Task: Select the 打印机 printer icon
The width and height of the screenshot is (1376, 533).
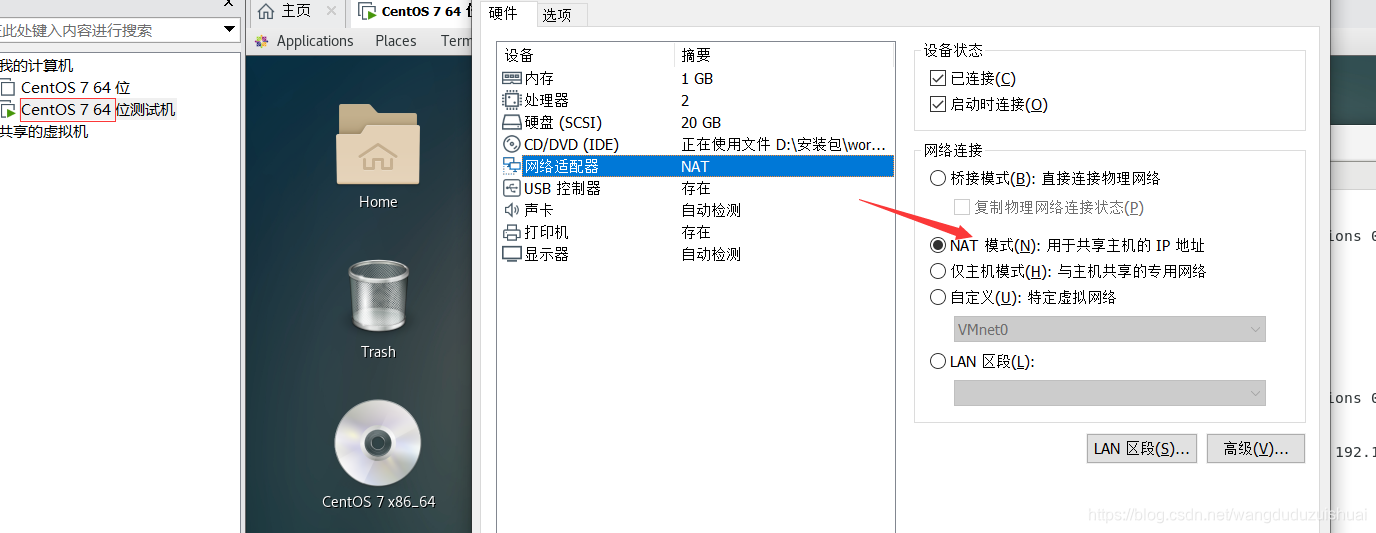Action: pos(511,232)
